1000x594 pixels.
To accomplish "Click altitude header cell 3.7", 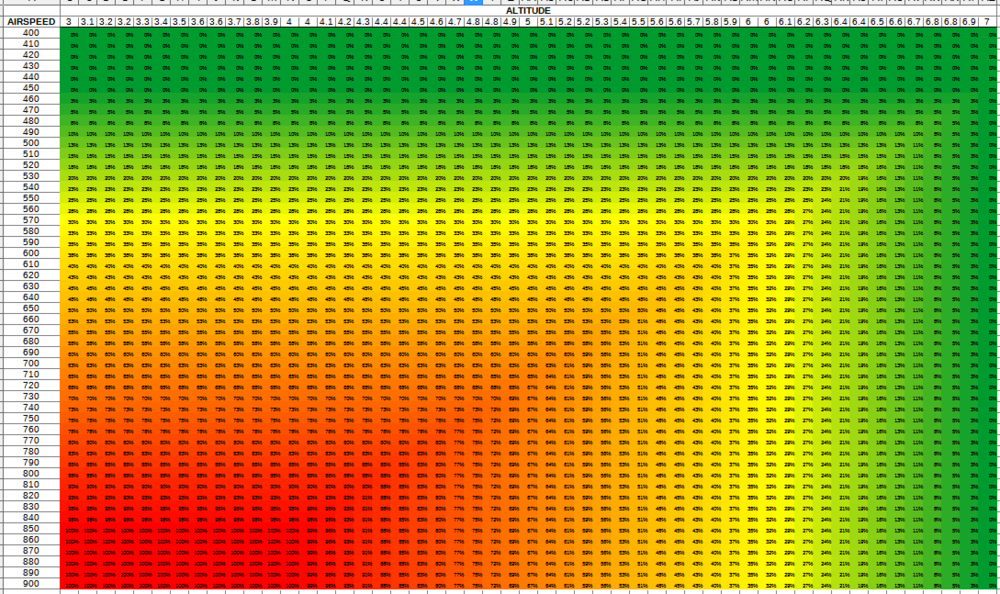I will (235, 22).
